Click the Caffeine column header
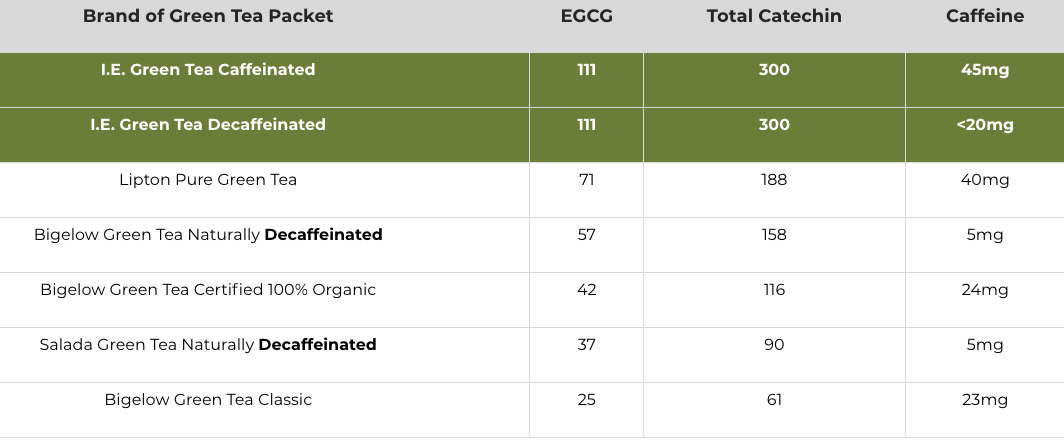The image size is (1064, 439). tap(985, 16)
